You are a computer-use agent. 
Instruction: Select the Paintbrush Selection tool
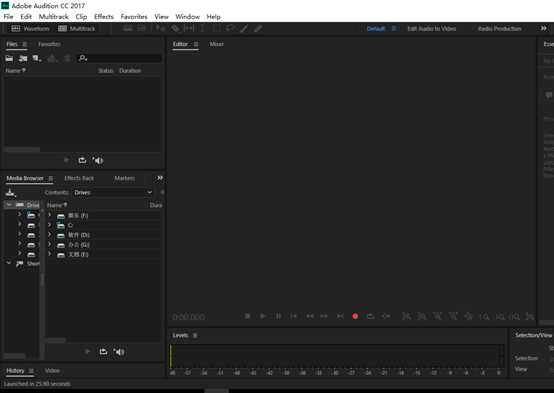pyautogui.click(x=244, y=29)
